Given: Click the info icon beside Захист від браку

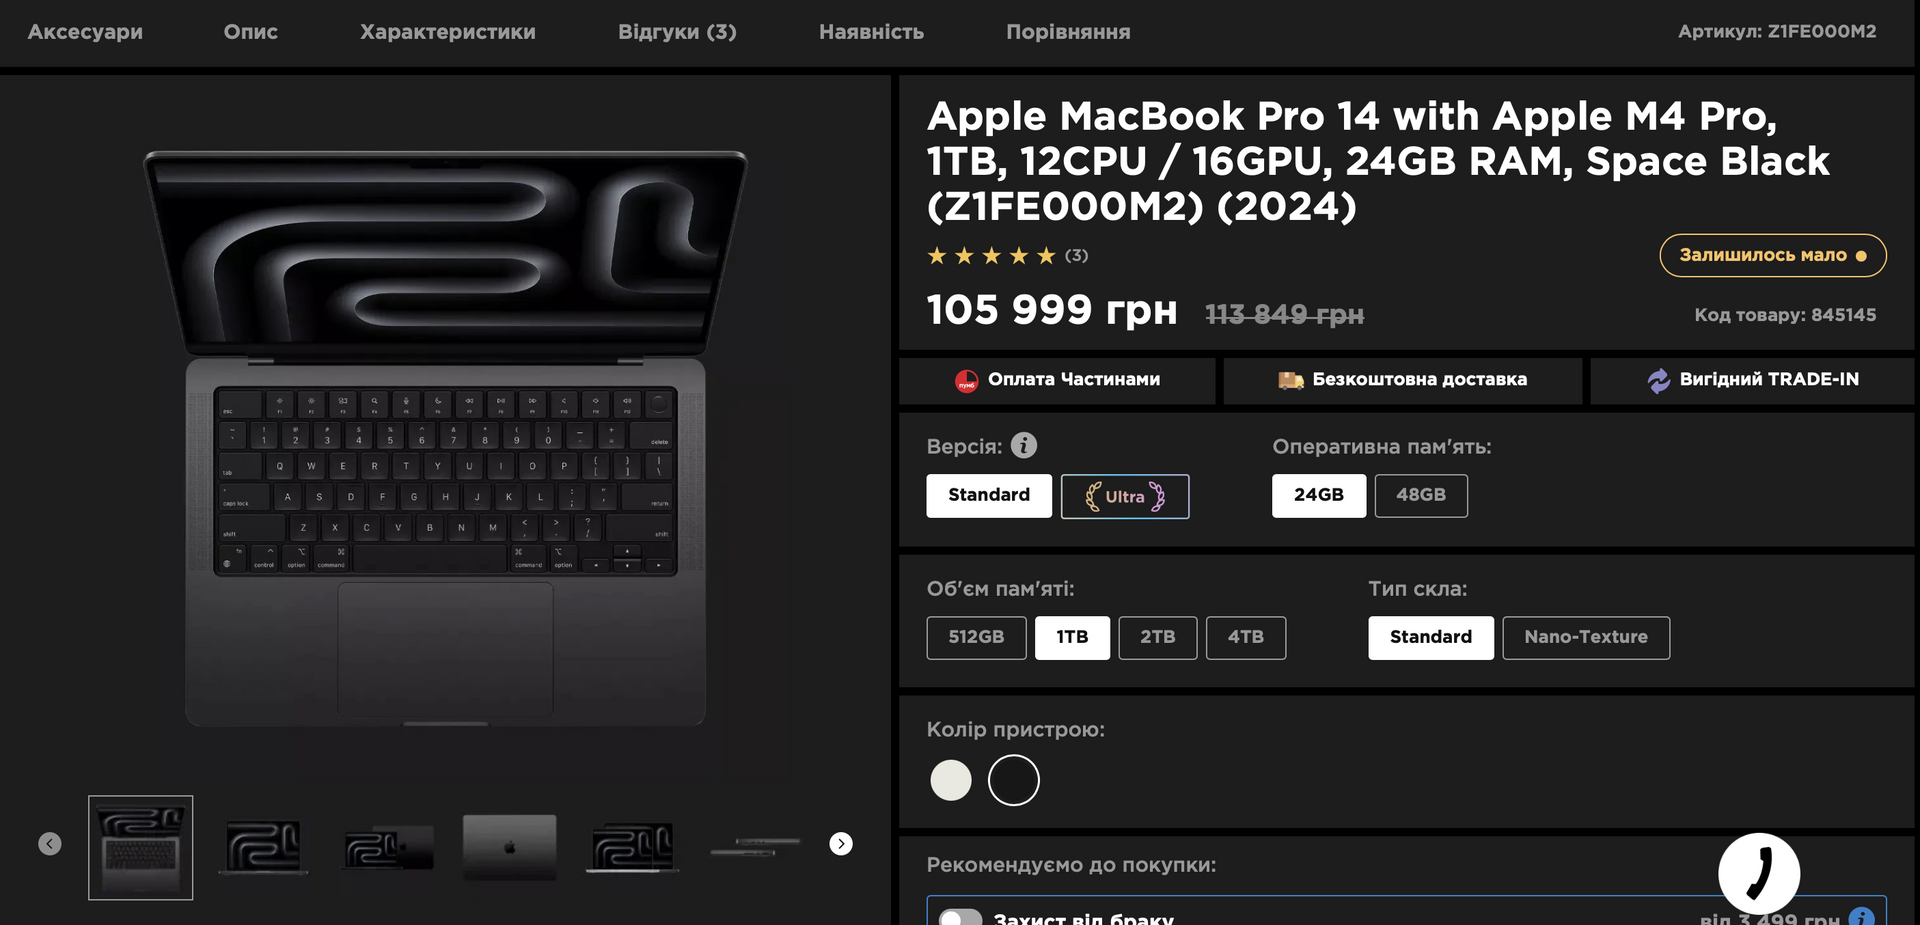Looking at the screenshot, I should 1861,917.
